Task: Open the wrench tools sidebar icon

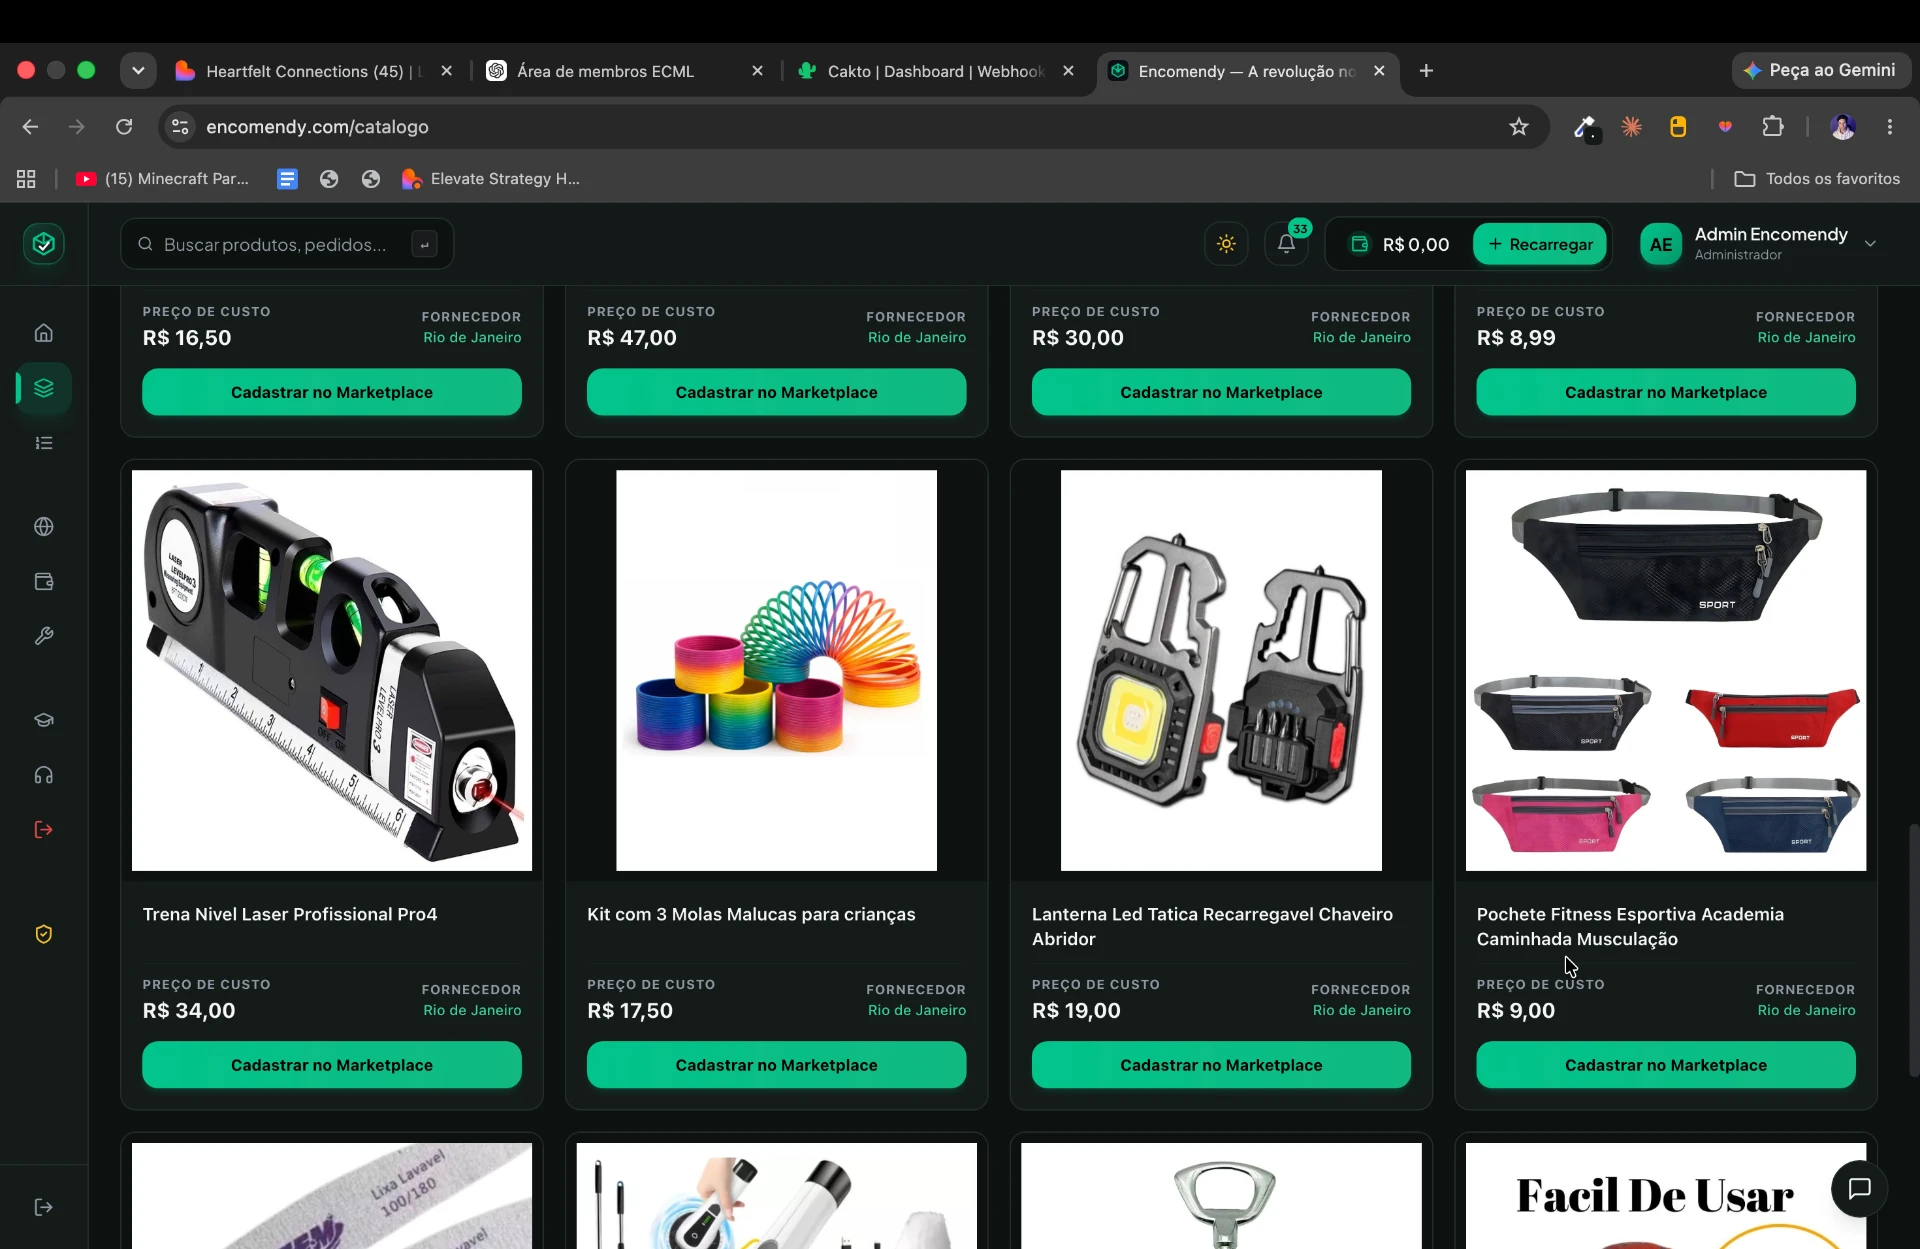Action: pyautogui.click(x=43, y=636)
